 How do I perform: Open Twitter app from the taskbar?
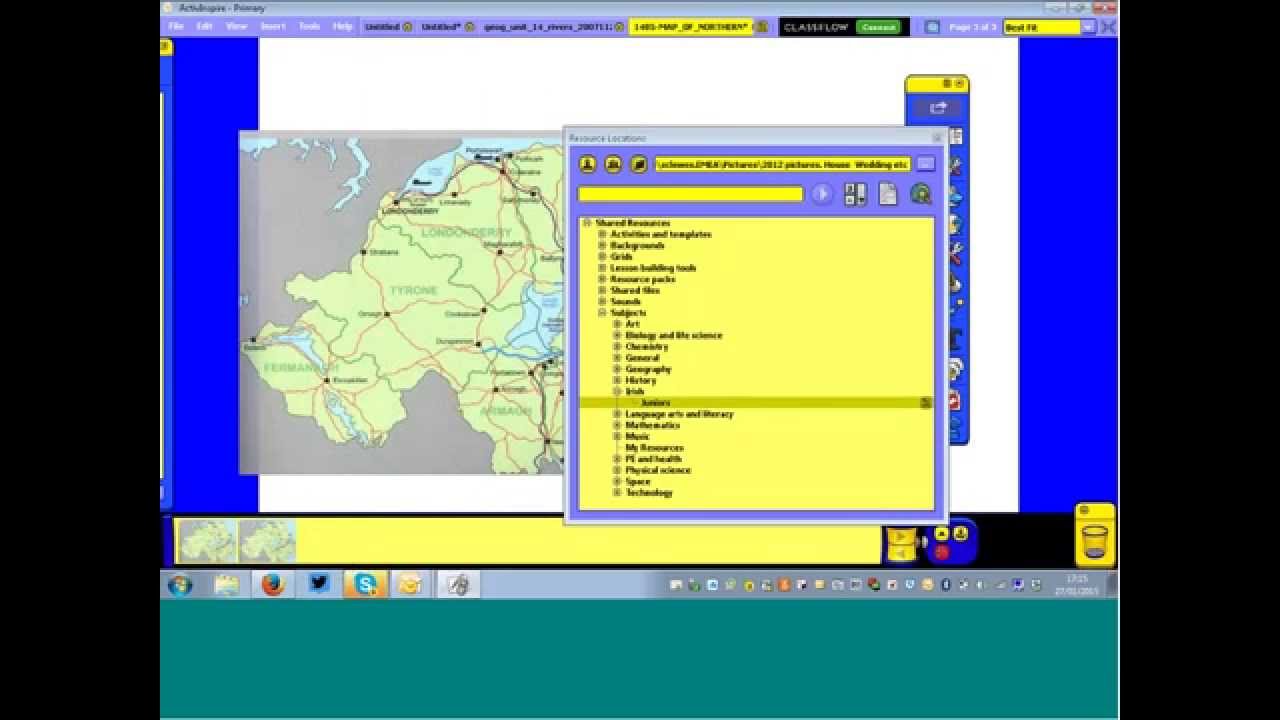click(x=319, y=584)
